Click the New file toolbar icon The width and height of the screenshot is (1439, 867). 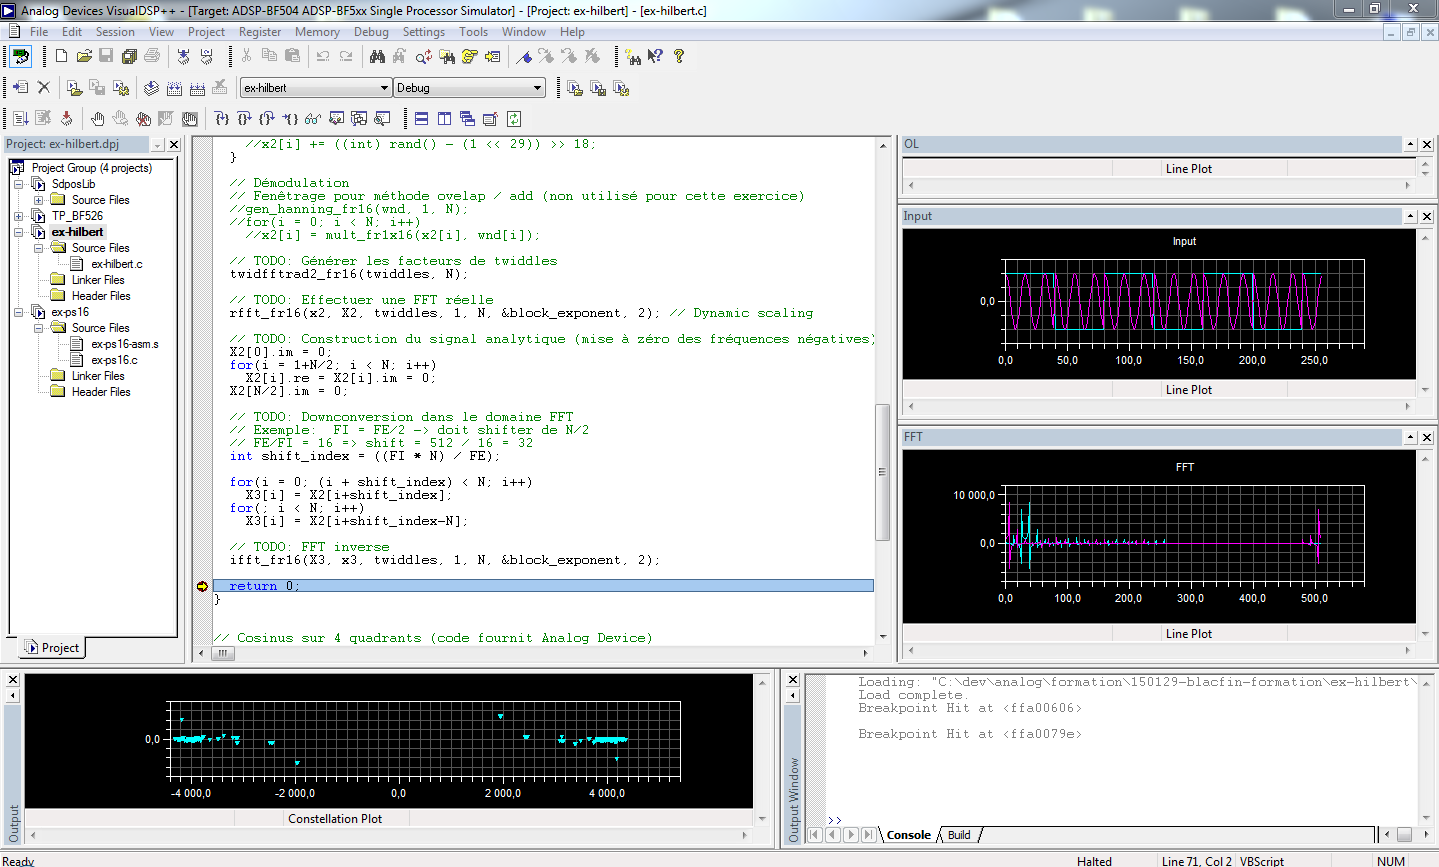pos(61,56)
